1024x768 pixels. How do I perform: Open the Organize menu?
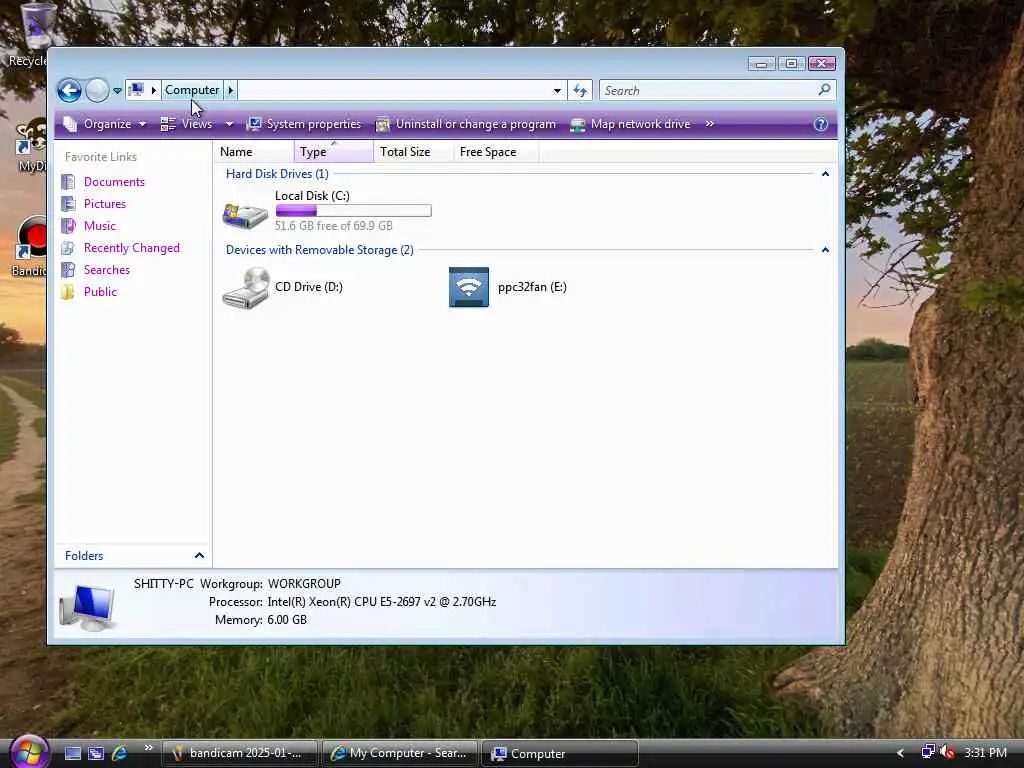(x=104, y=124)
